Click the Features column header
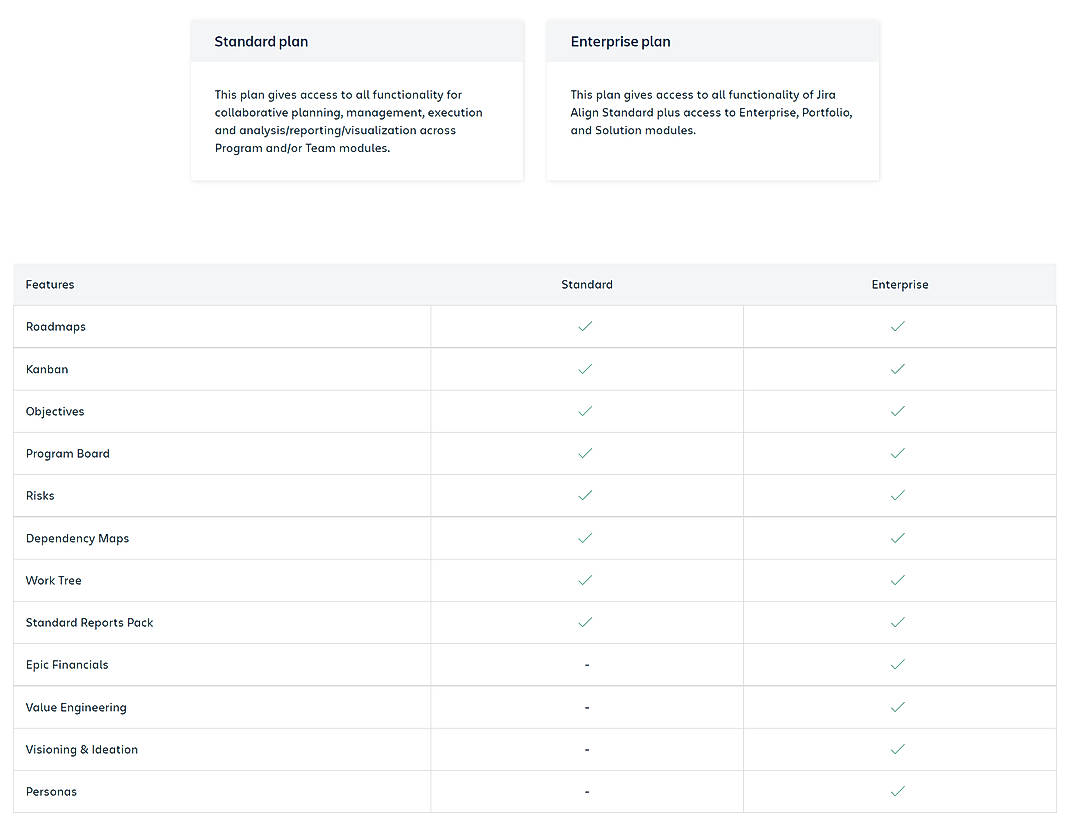The image size is (1070, 826). [x=50, y=284]
